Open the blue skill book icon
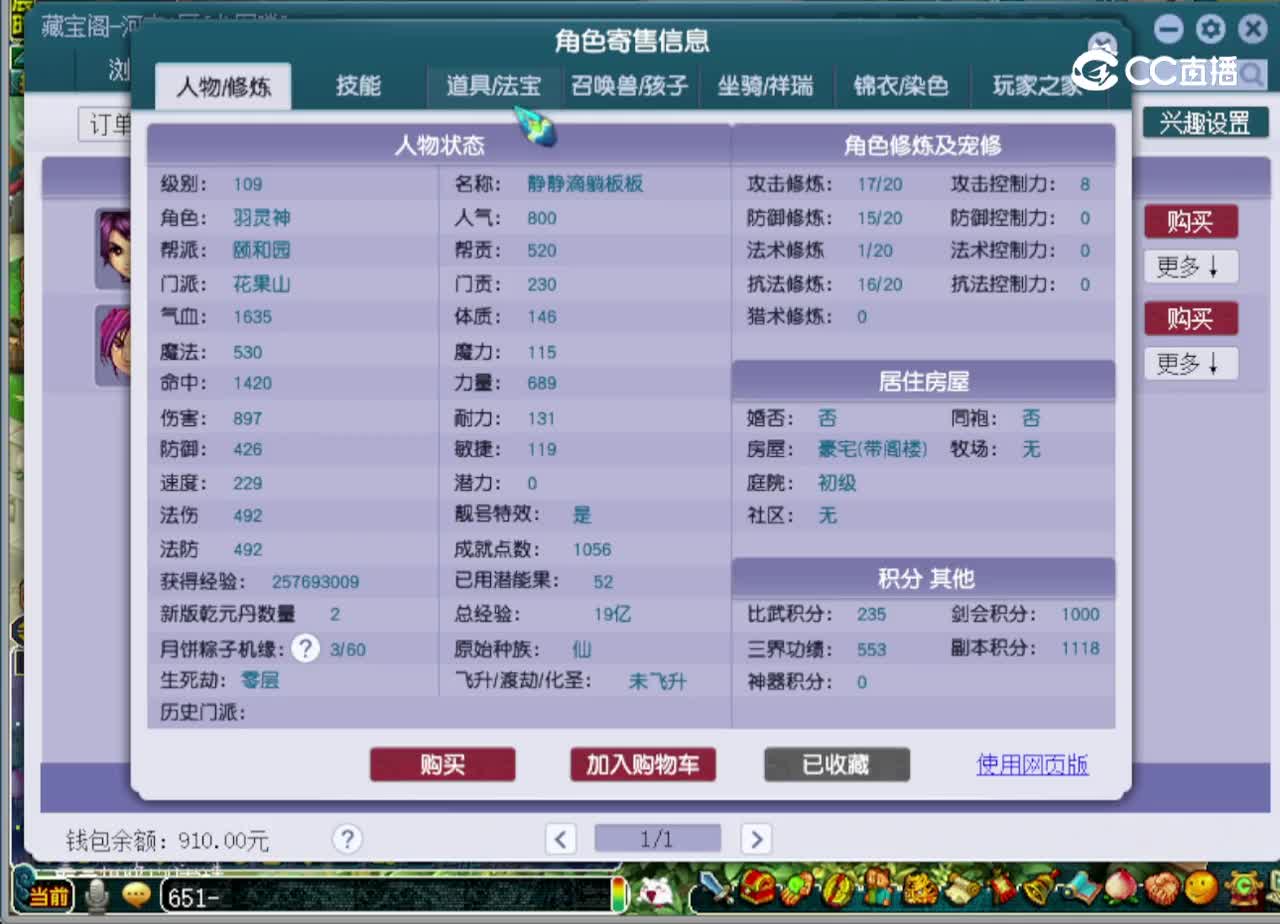The height and width of the screenshot is (924, 1280). pyautogui.click(x=1081, y=891)
